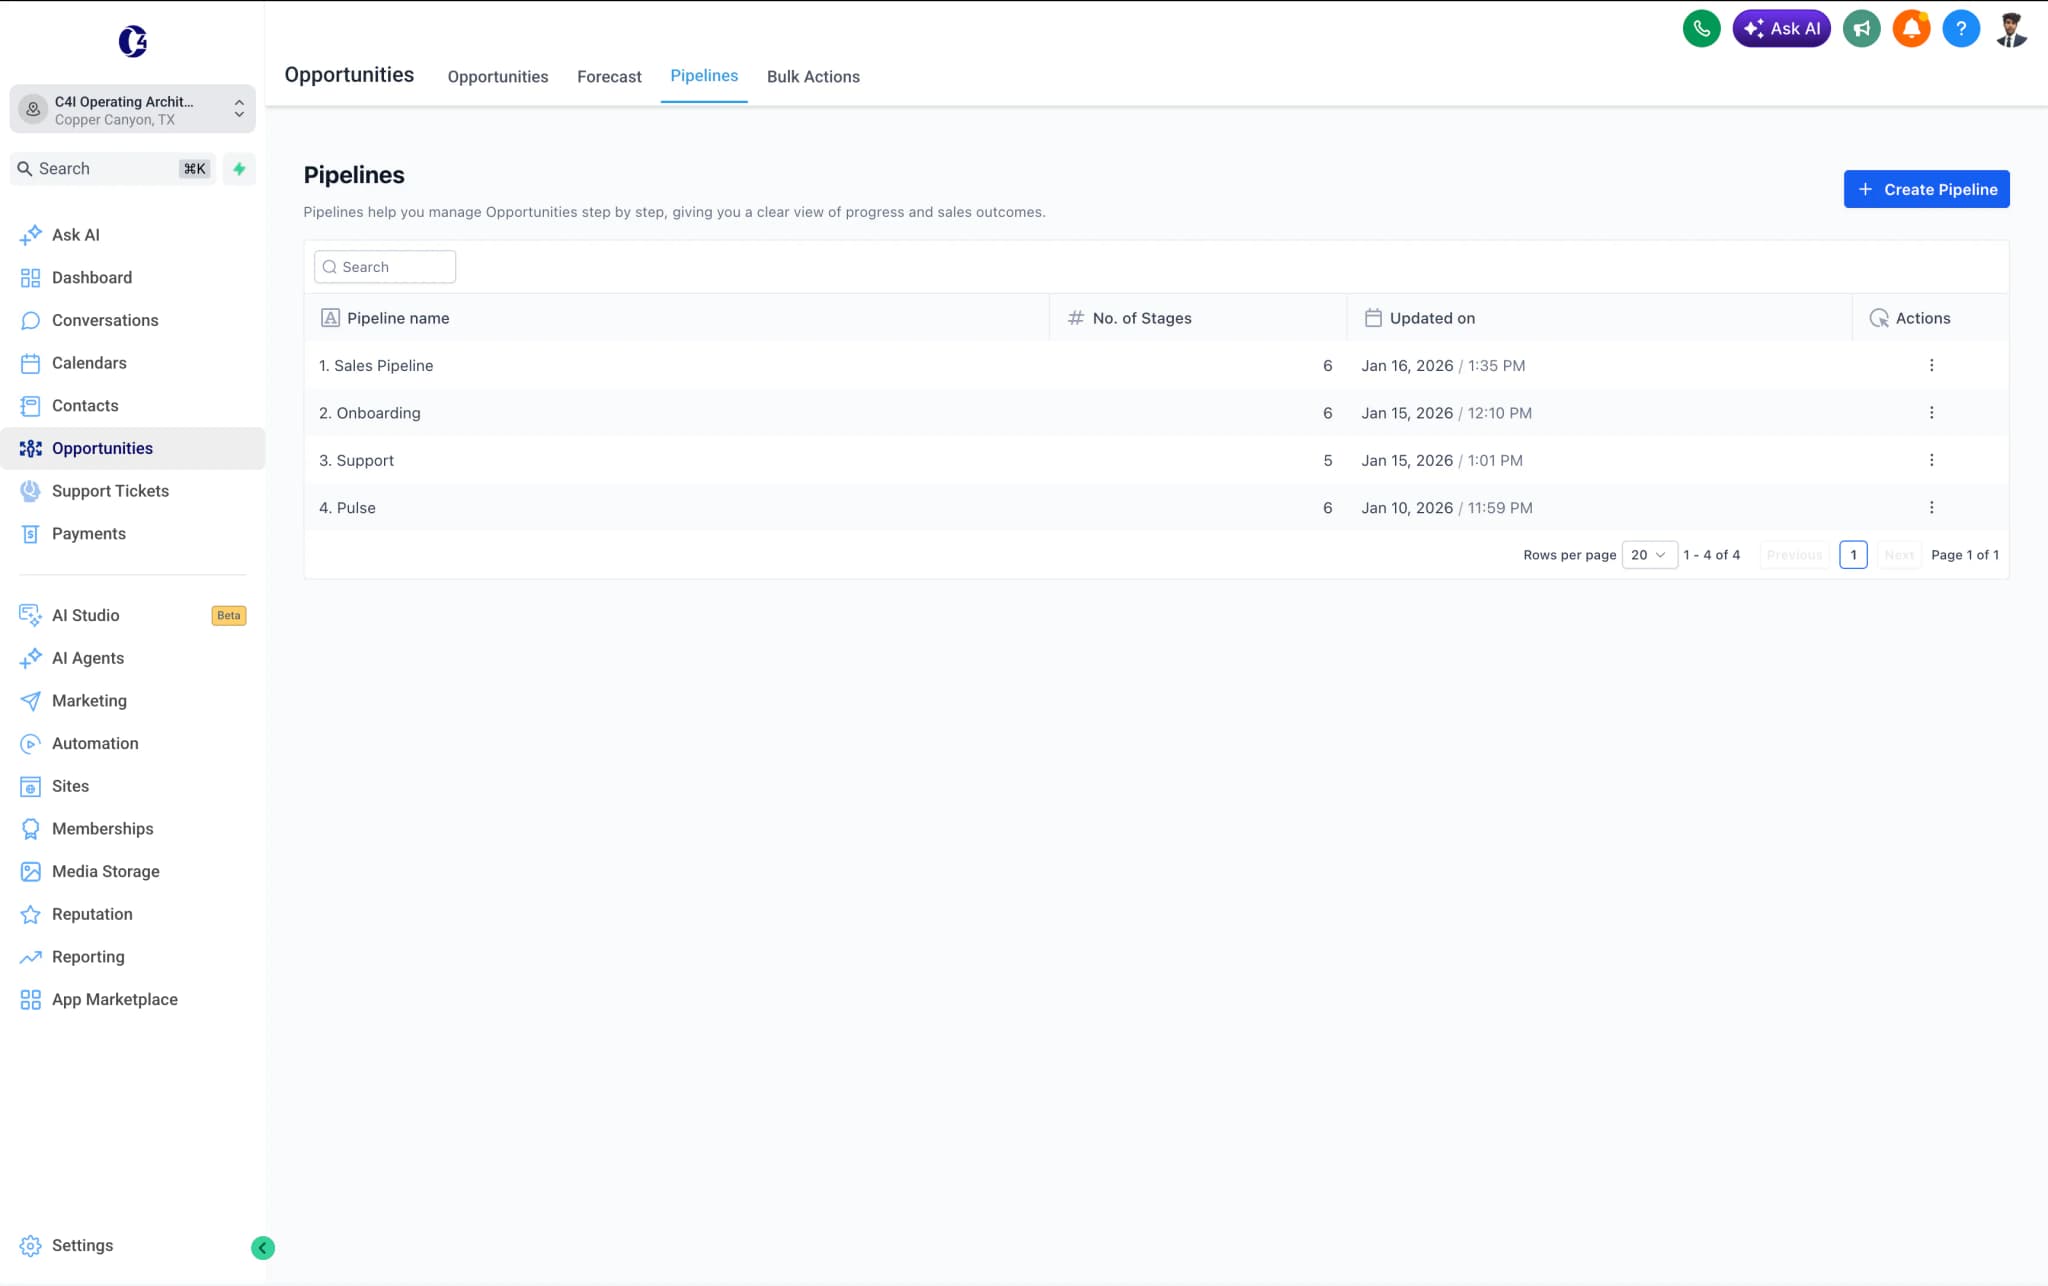Click the purple Ask AI button
Image resolution: width=2048 pixels, height=1286 pixels.
(1781, 29)
